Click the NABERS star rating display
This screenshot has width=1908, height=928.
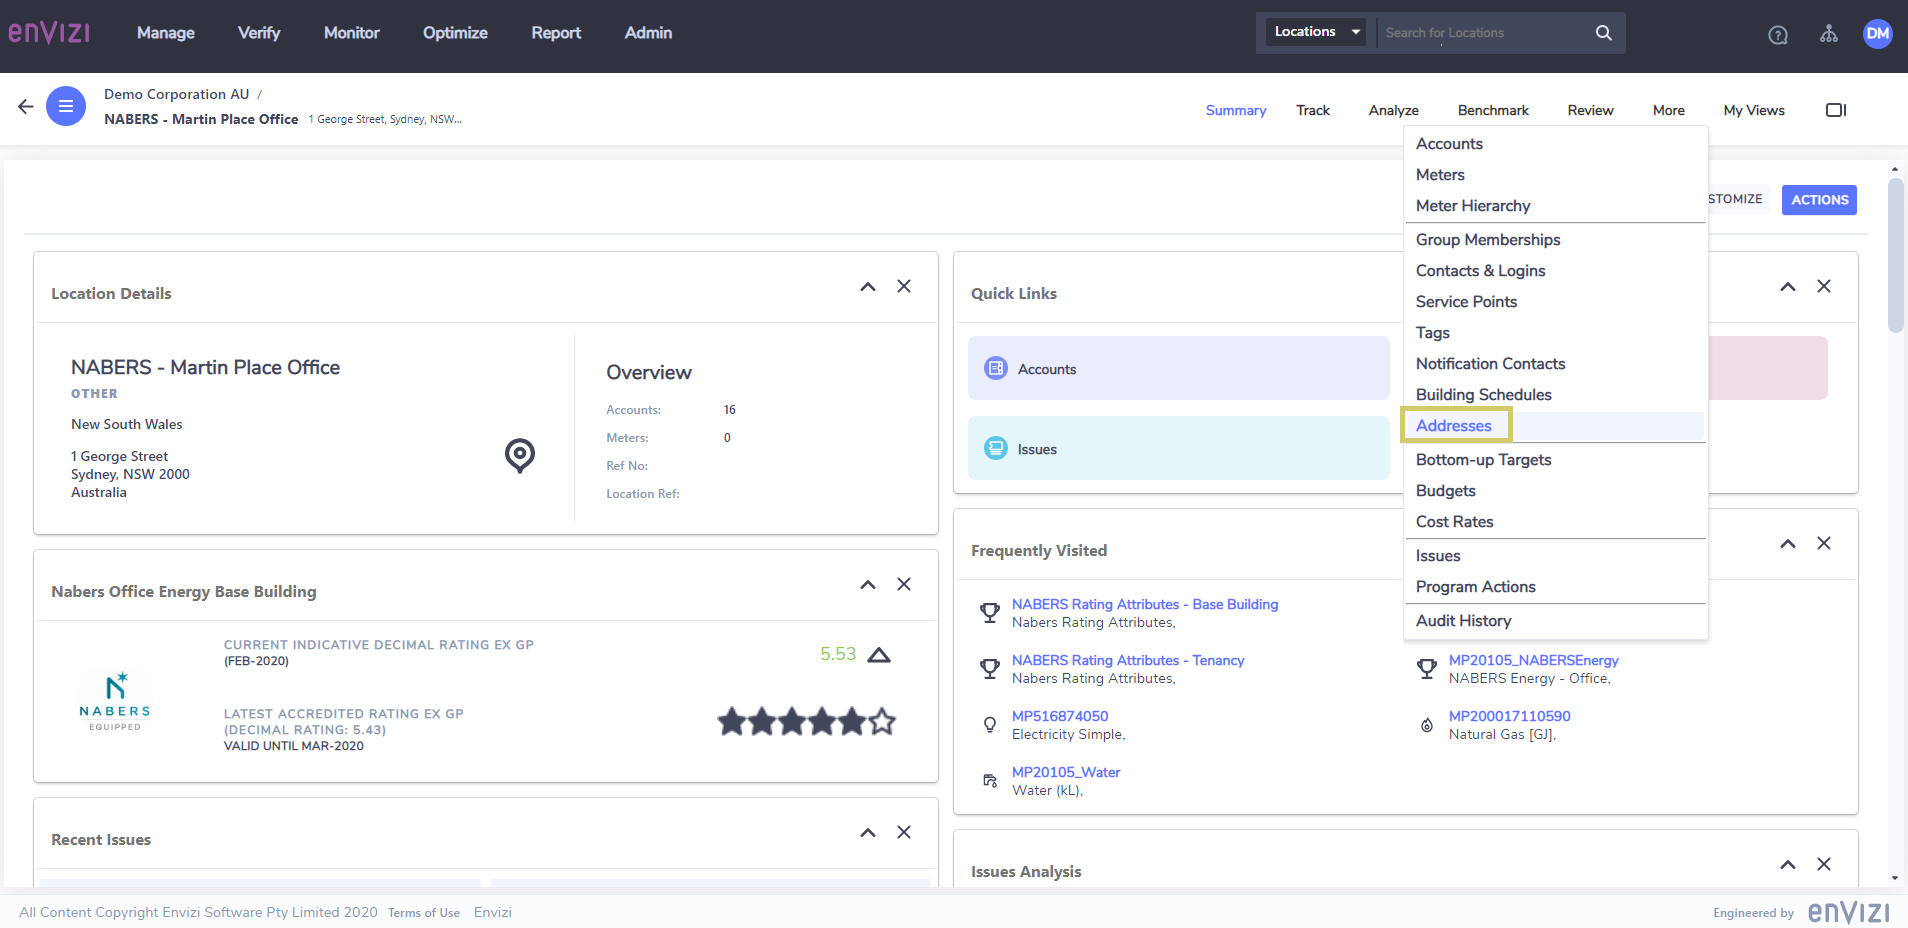(x=807, y=721)
